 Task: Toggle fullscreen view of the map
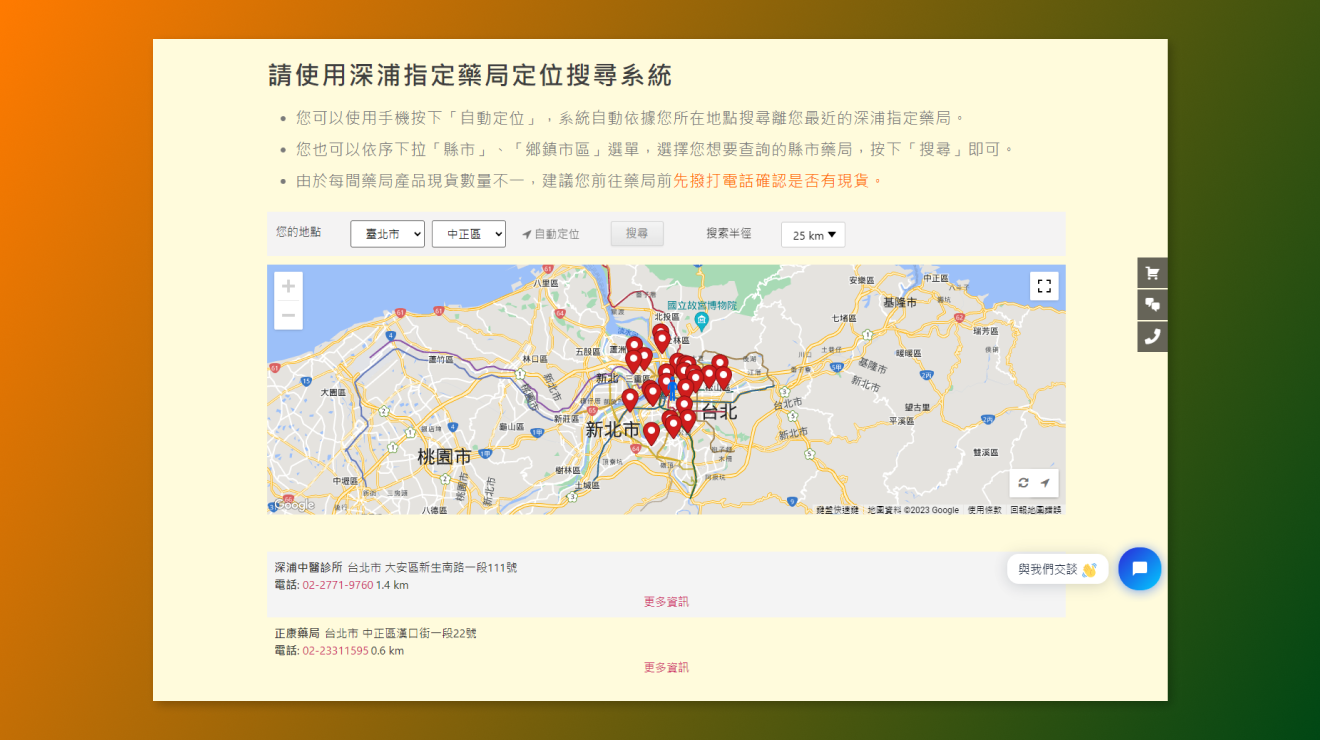tap(1044, 286)
